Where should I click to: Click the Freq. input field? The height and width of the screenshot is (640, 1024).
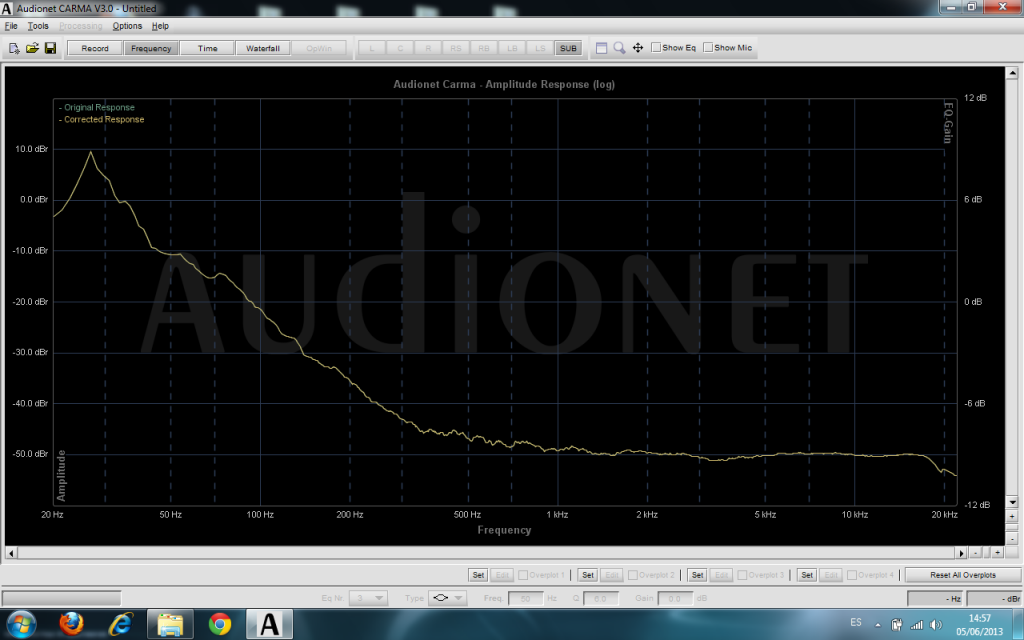click(526, 598)
